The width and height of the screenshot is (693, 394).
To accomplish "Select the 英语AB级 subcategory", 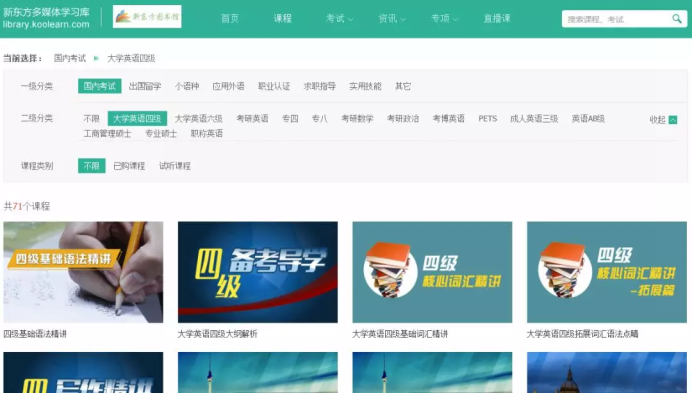I will tap(588, 119).
